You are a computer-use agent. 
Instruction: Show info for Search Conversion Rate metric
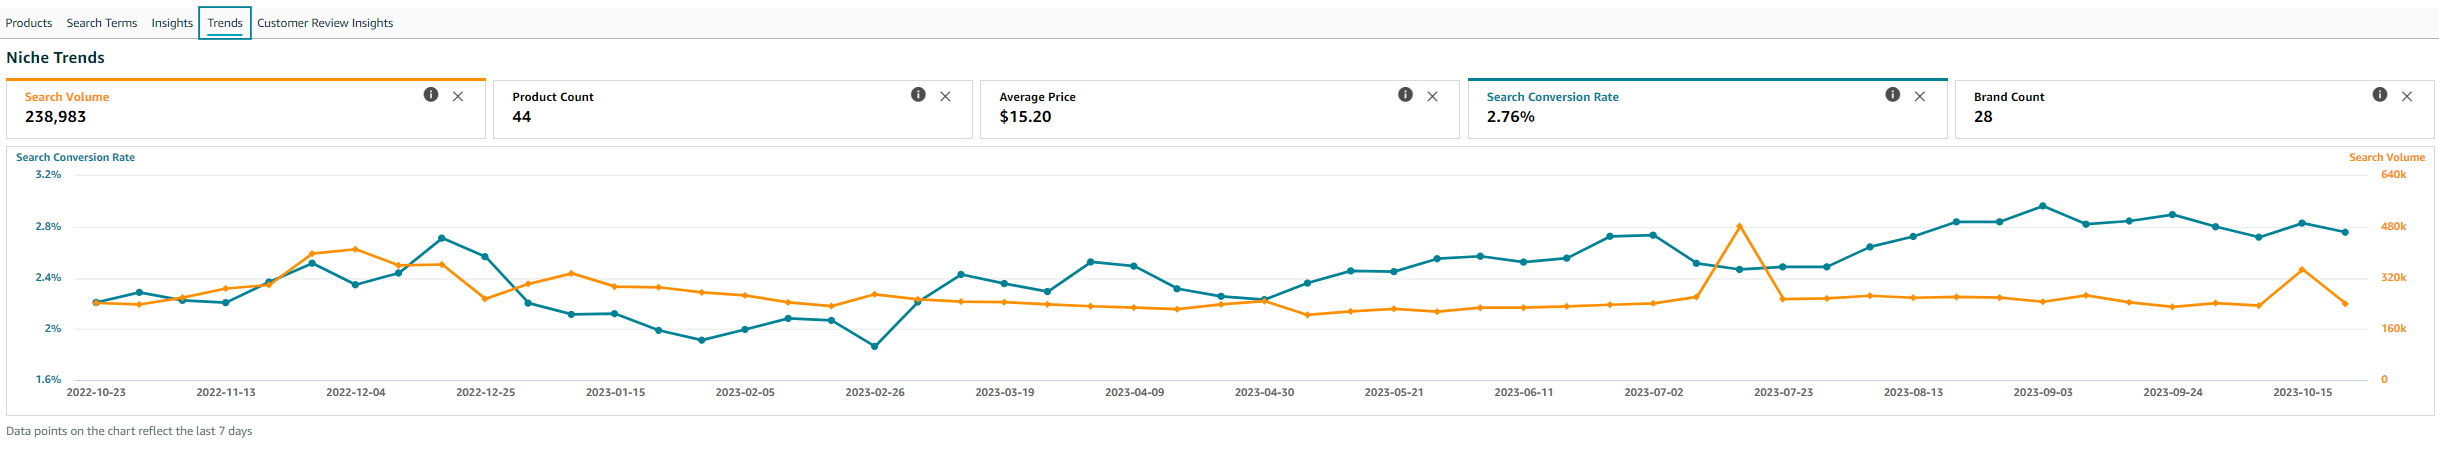tap(1892, 95)
